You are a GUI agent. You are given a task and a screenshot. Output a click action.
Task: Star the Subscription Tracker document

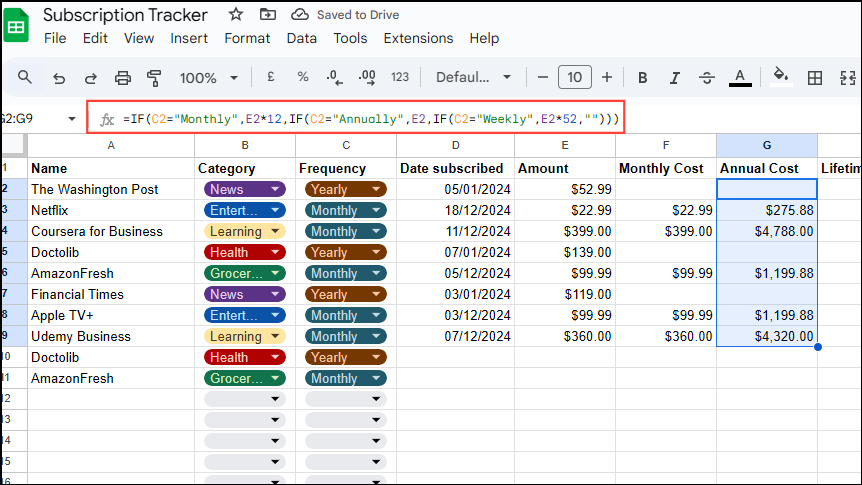click(236, 14)
